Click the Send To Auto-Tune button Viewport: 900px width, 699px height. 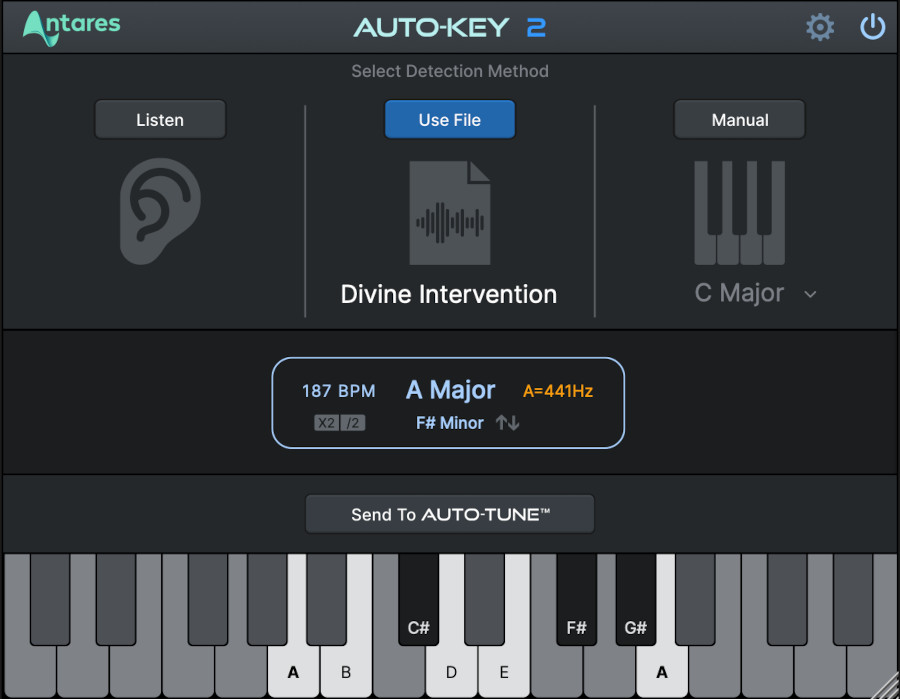tap(449, 514)
